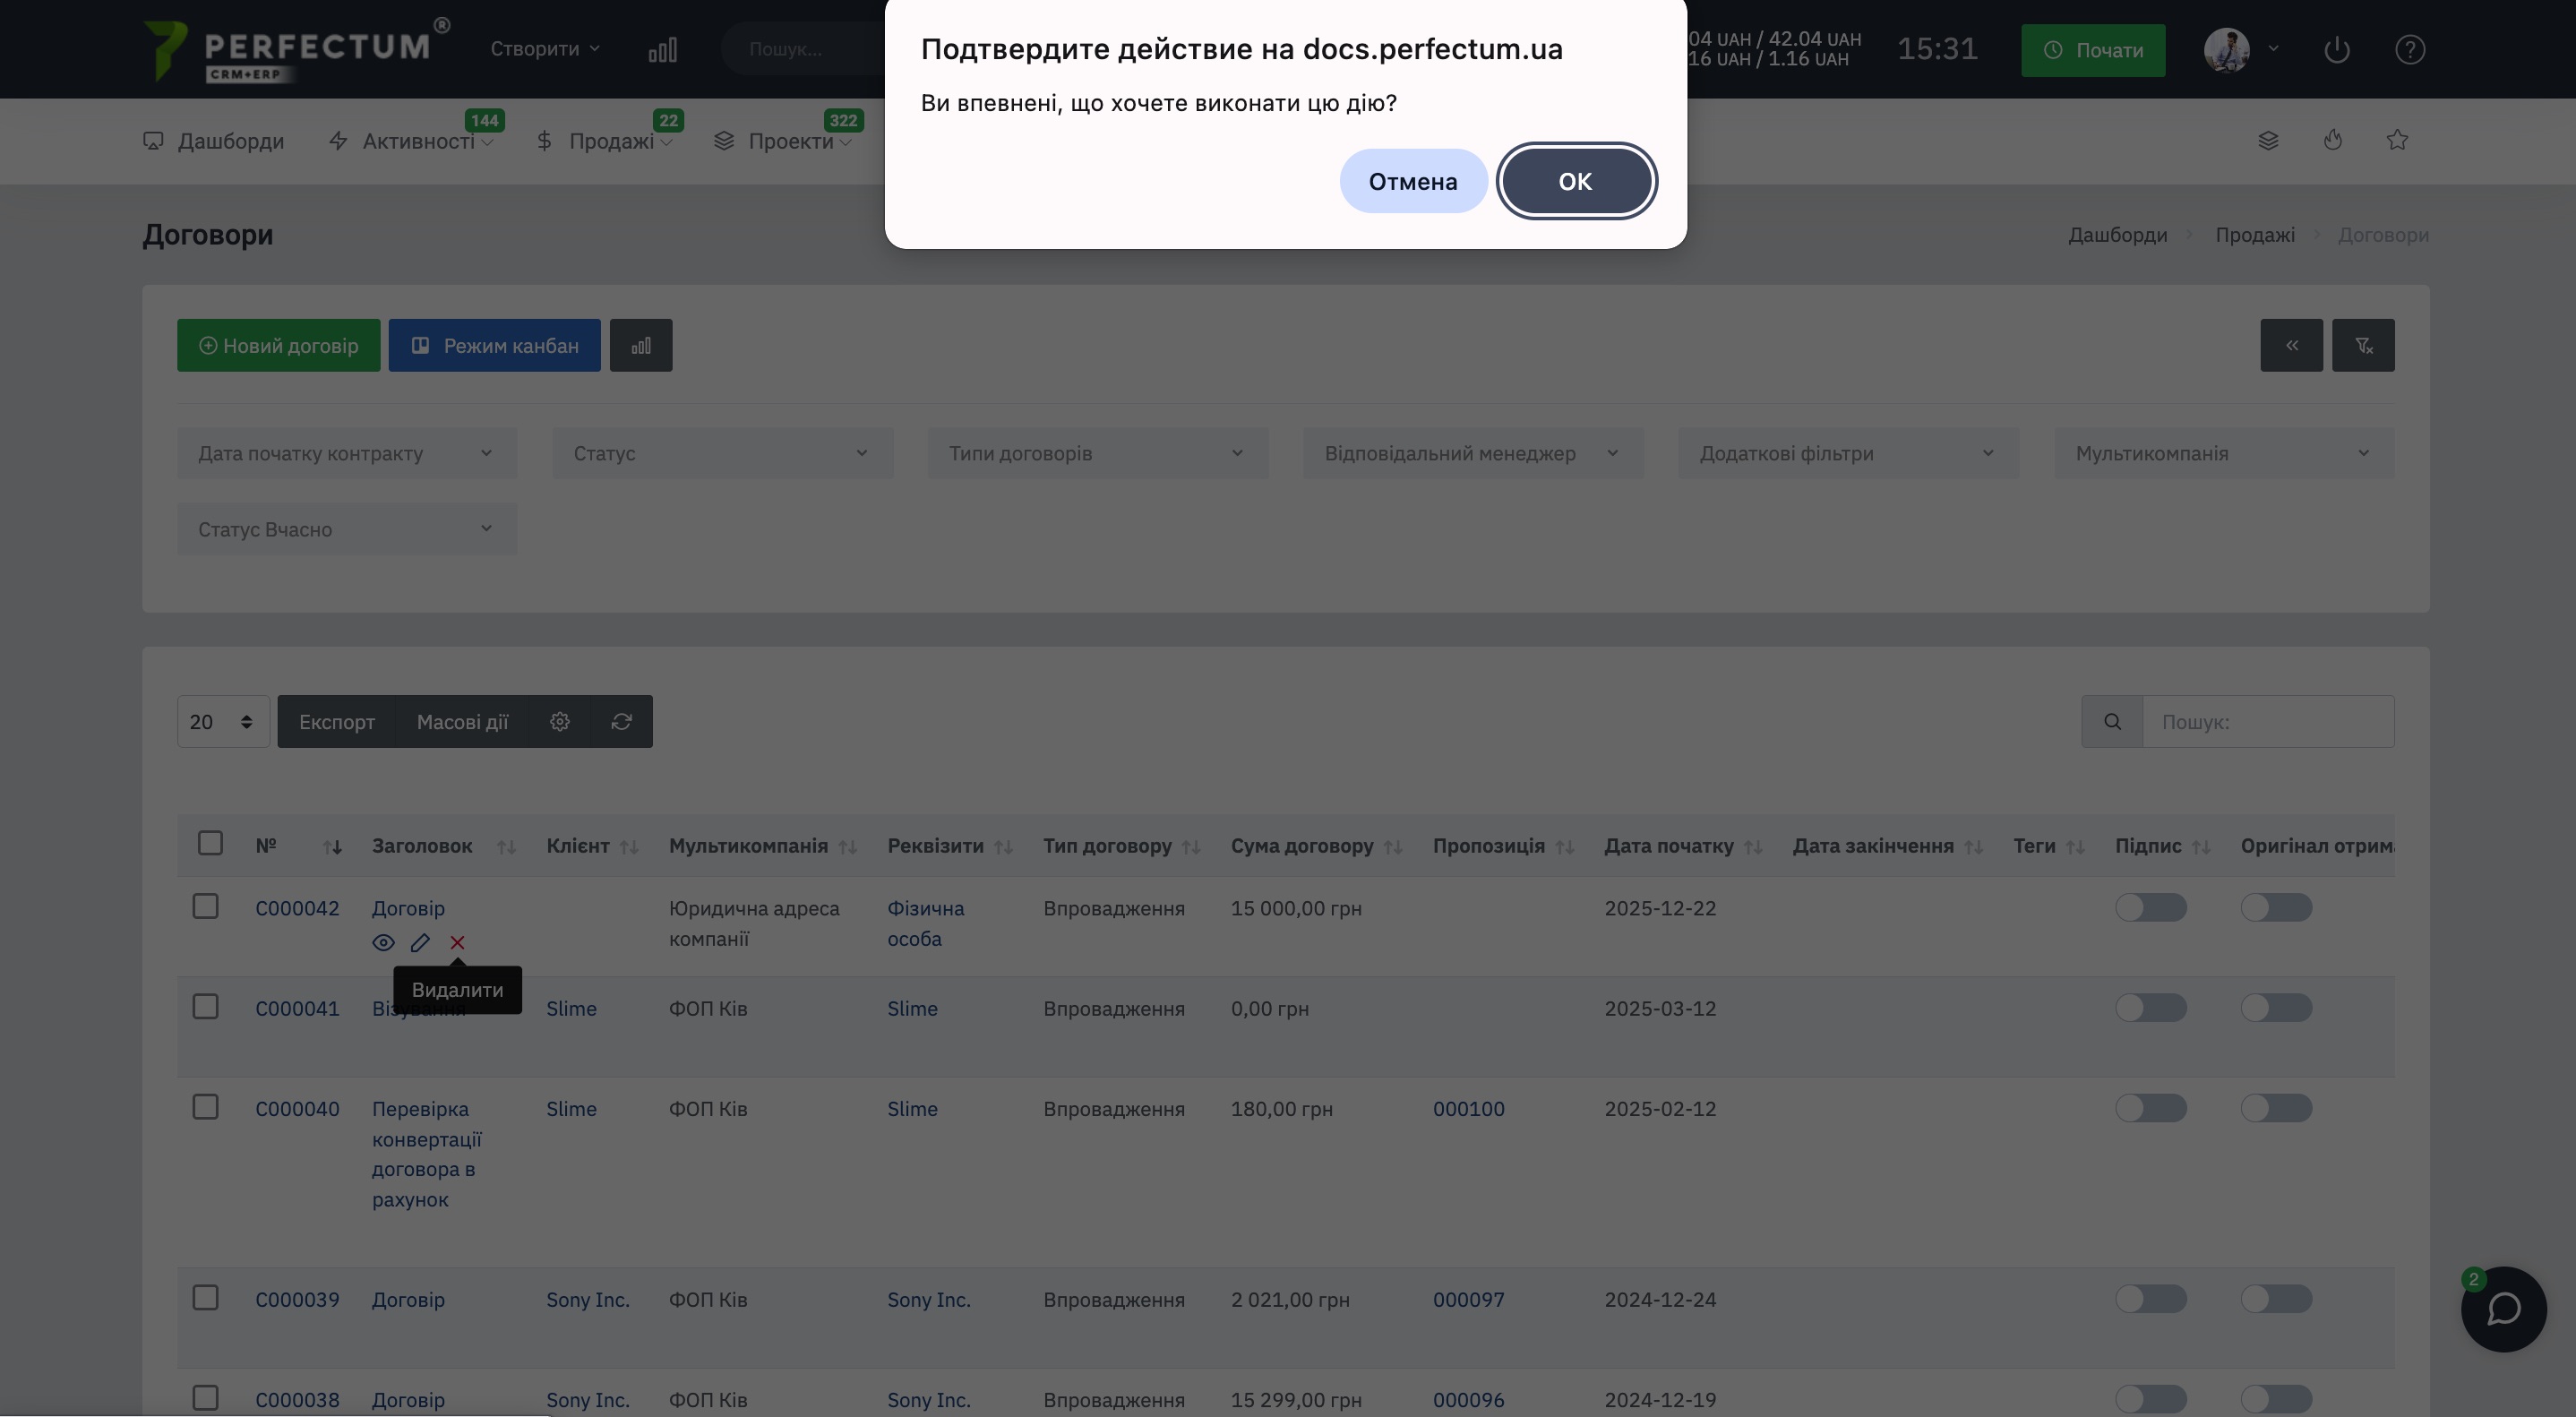
Task: Click the refresh table icon
Action: (x=621, y=722)
